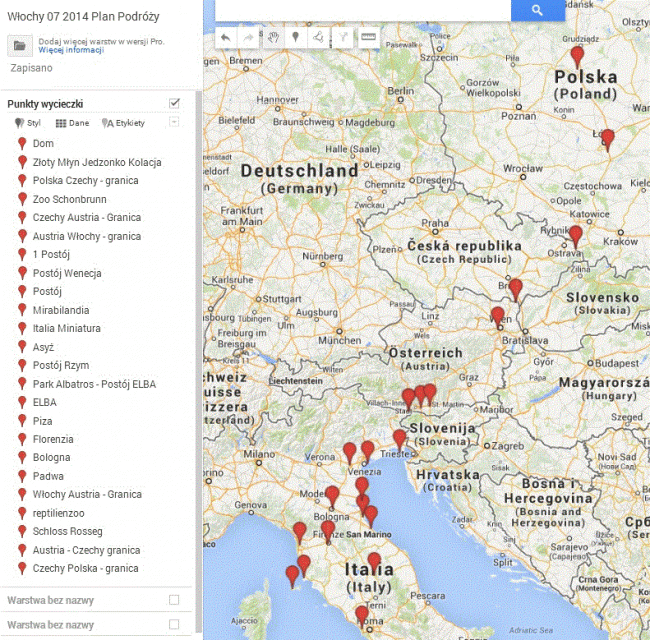Enable the second Warstwa bez nazwy checkbox
This screenshot has width=650, height=640.
174,624
